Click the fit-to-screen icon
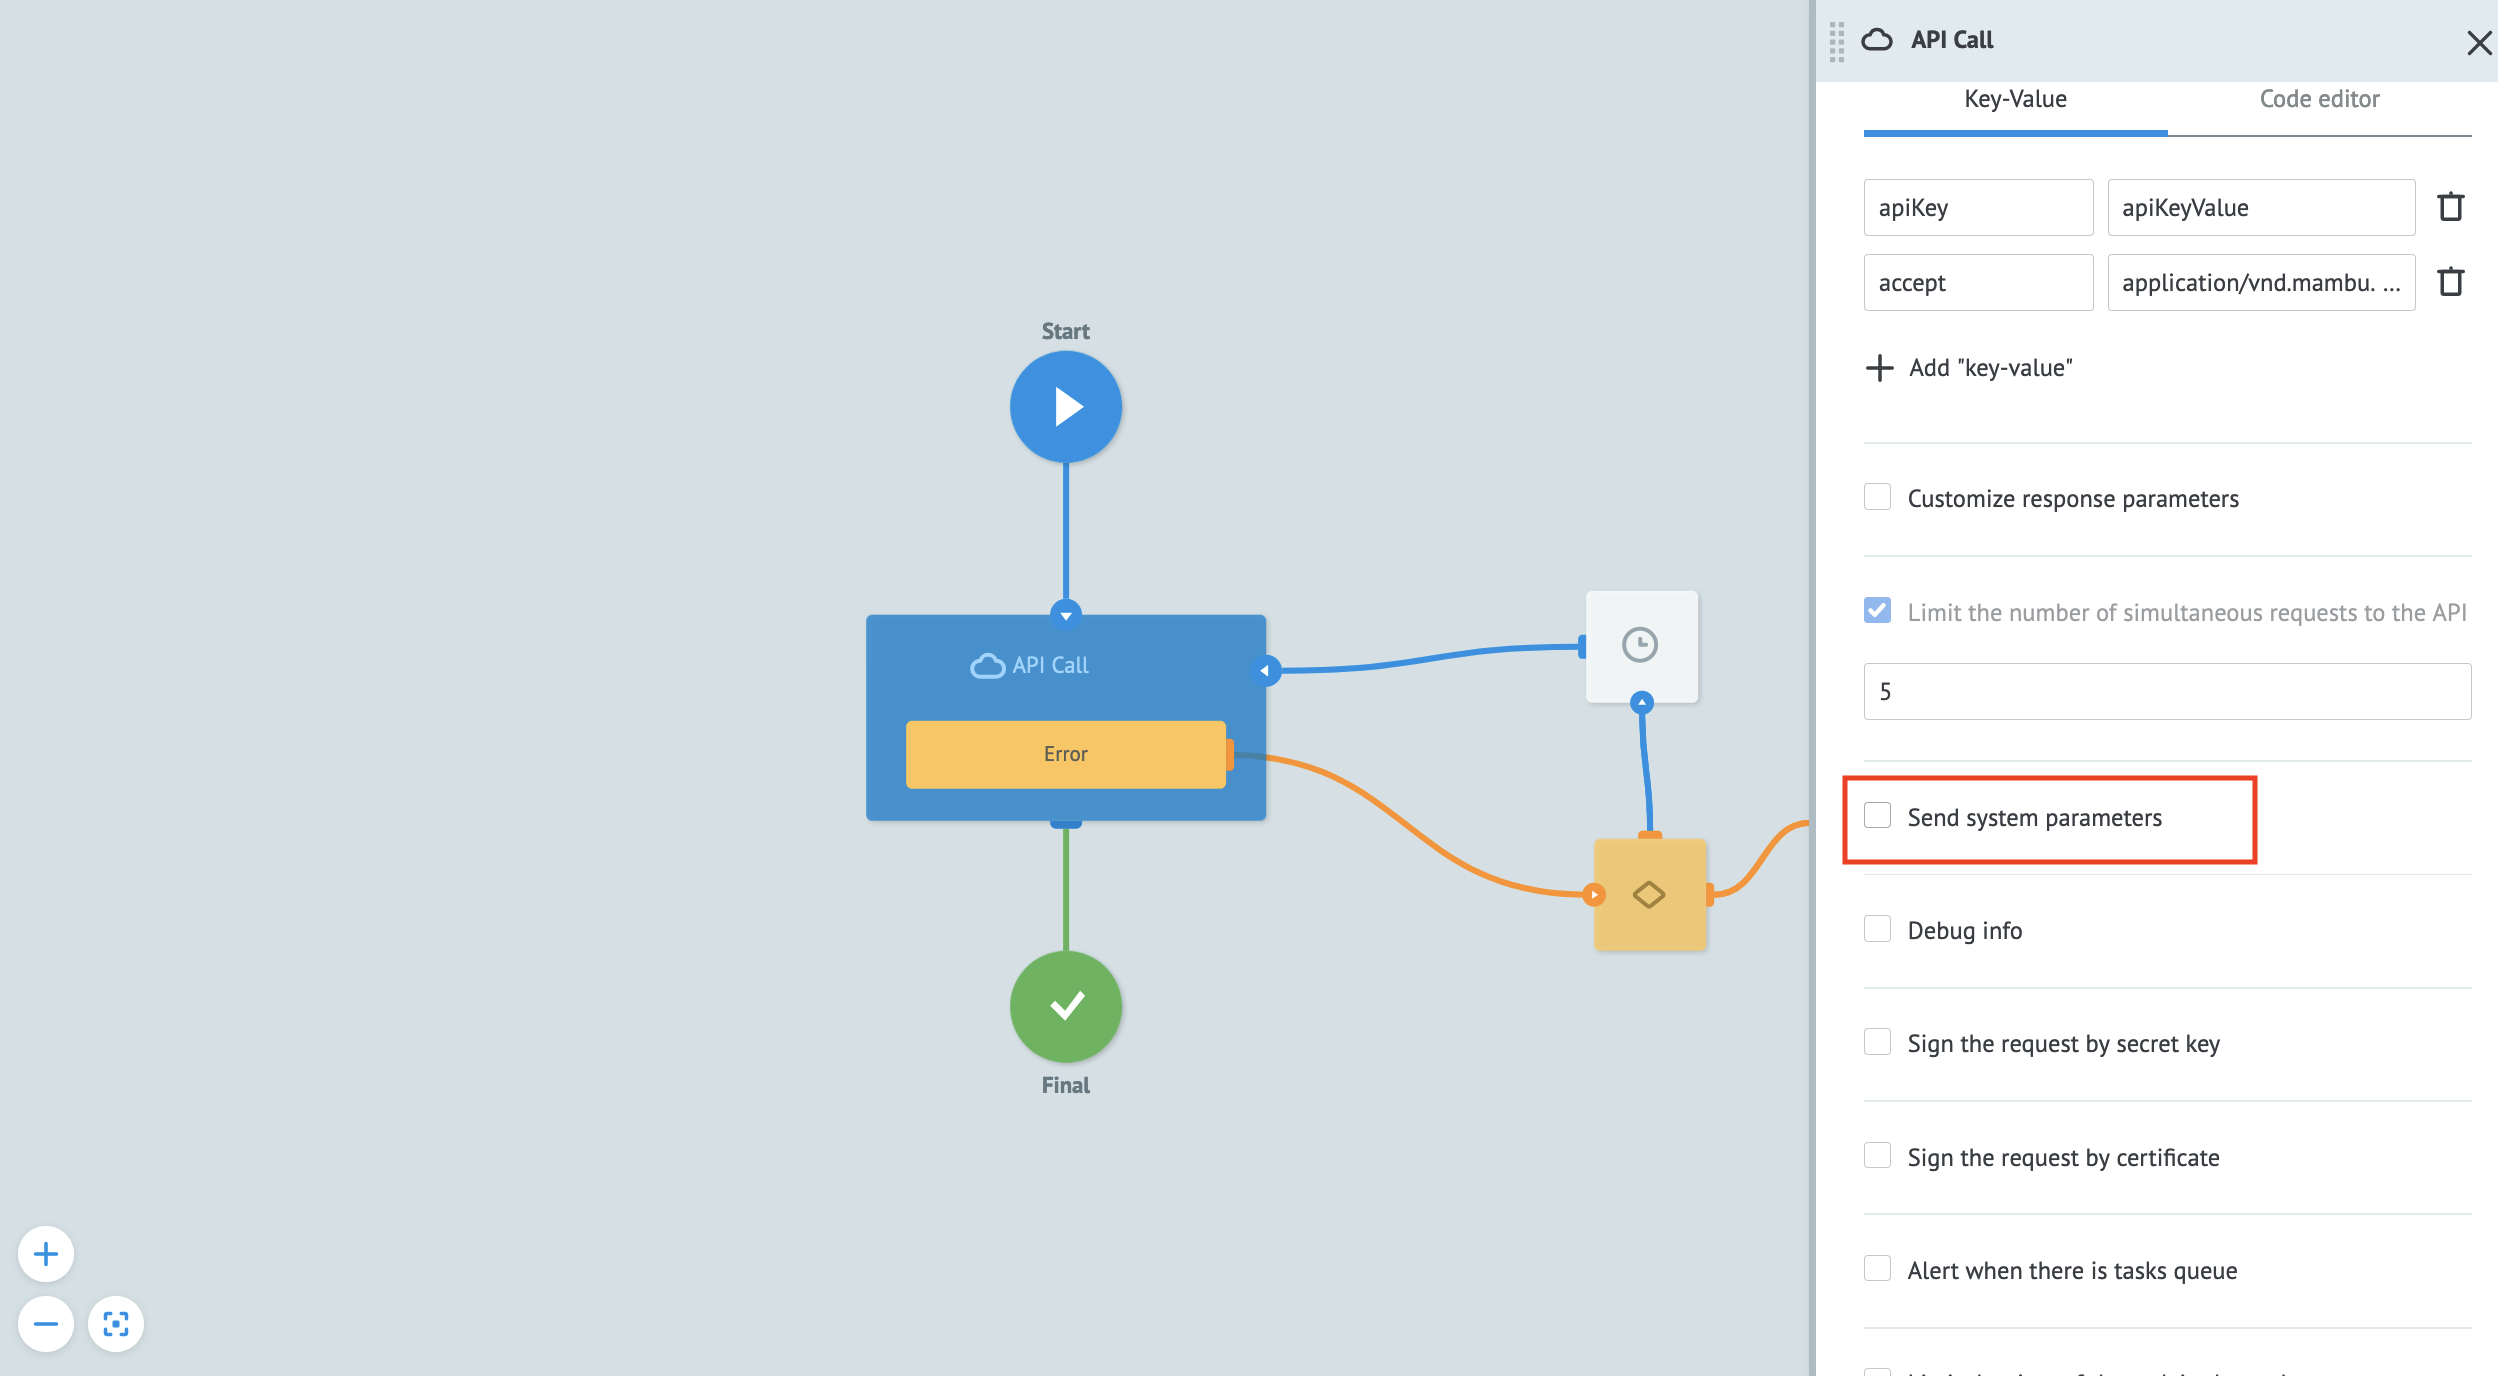 (116, 1324)
